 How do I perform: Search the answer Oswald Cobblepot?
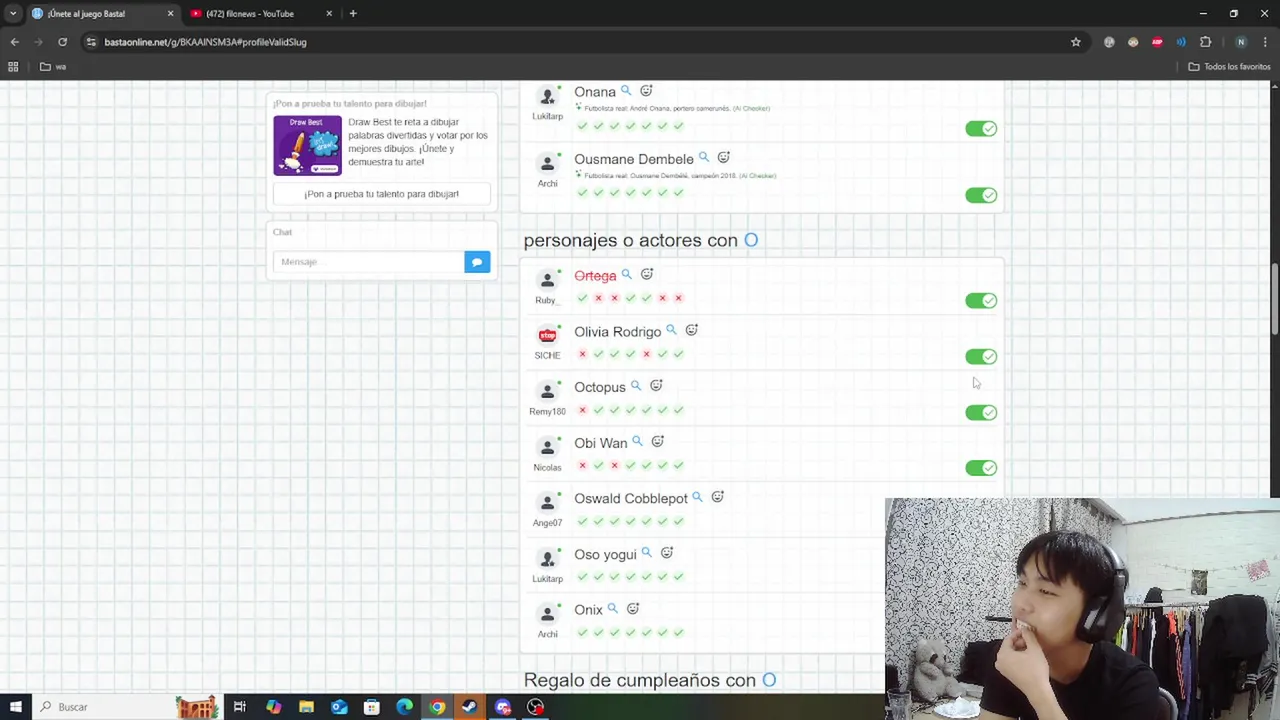[x=697, y=497]
